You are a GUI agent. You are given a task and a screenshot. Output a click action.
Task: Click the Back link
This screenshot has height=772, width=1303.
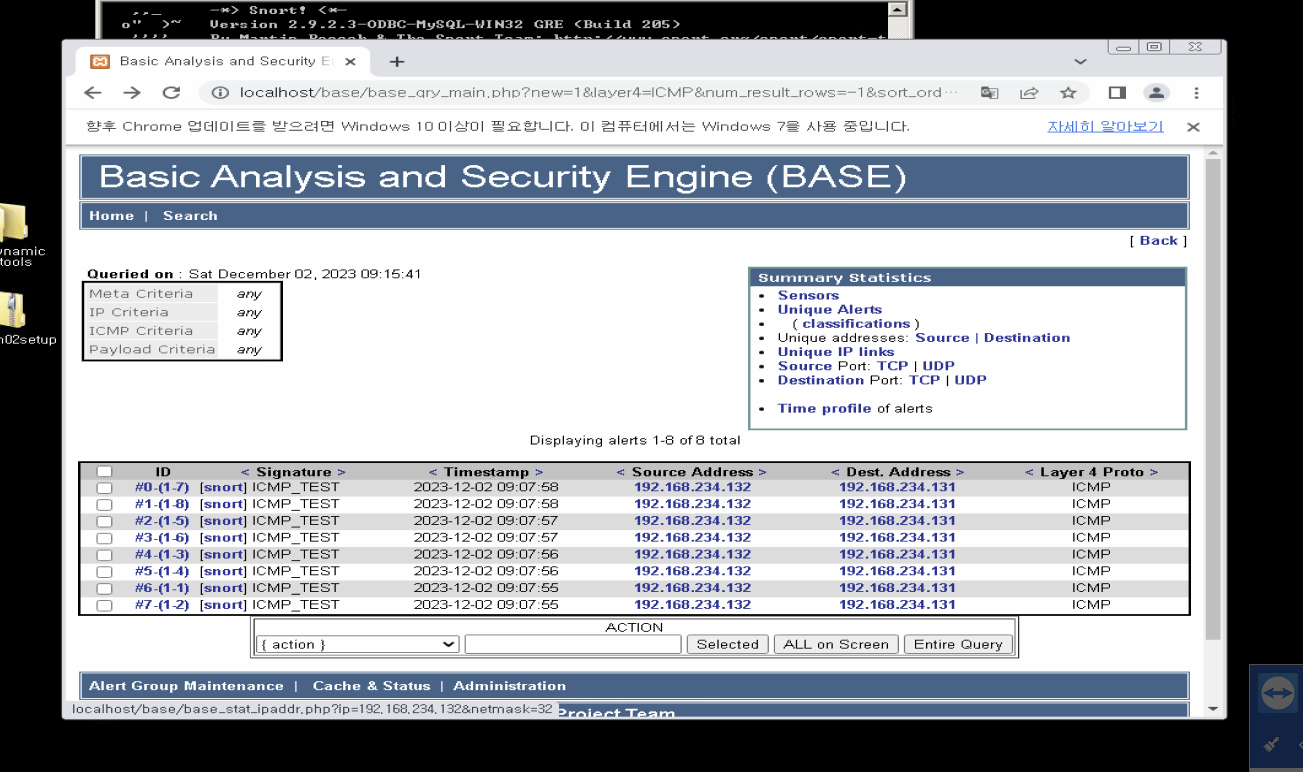pyautogui.click(x=1158, y=241)
